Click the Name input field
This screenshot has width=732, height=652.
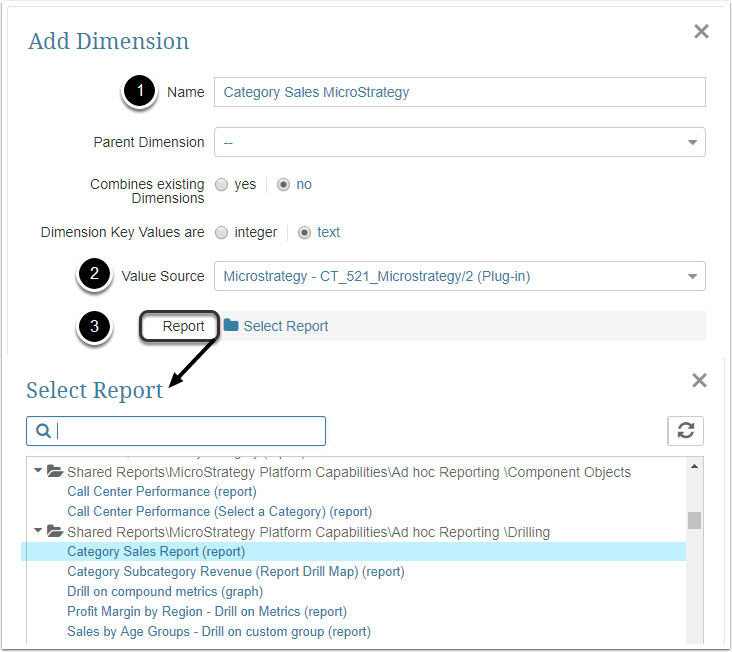point(459,92)
